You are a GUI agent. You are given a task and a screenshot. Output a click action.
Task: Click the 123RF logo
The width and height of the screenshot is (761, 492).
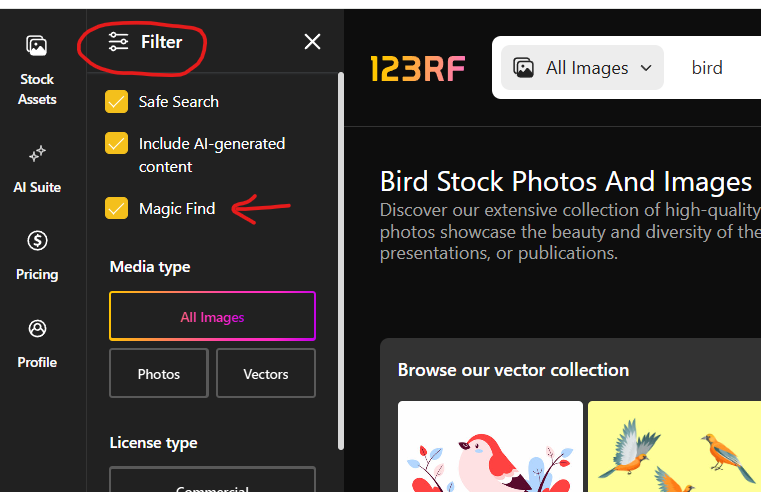415,68
